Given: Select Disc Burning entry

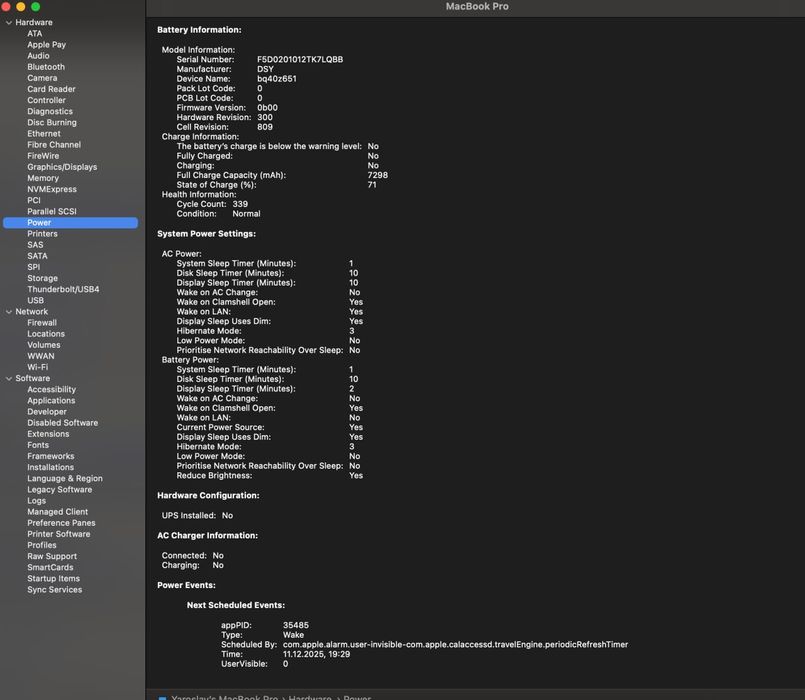Looking at the screenshot, I should [52, 123].
